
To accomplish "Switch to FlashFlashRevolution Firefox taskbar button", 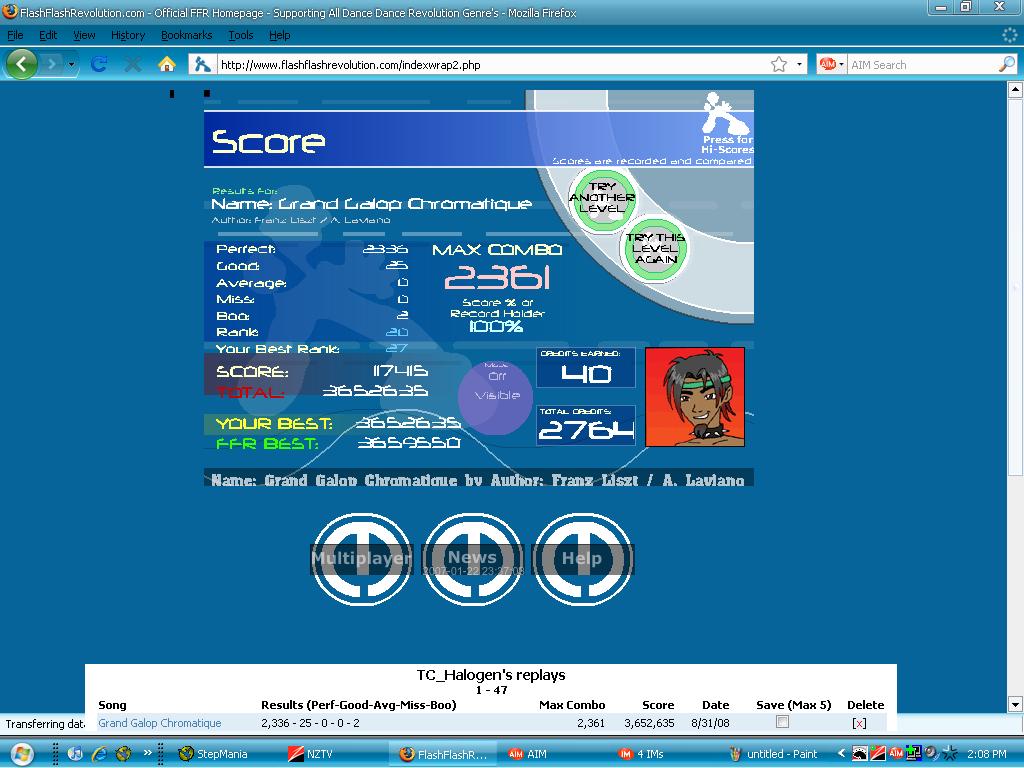I will 443,754.
